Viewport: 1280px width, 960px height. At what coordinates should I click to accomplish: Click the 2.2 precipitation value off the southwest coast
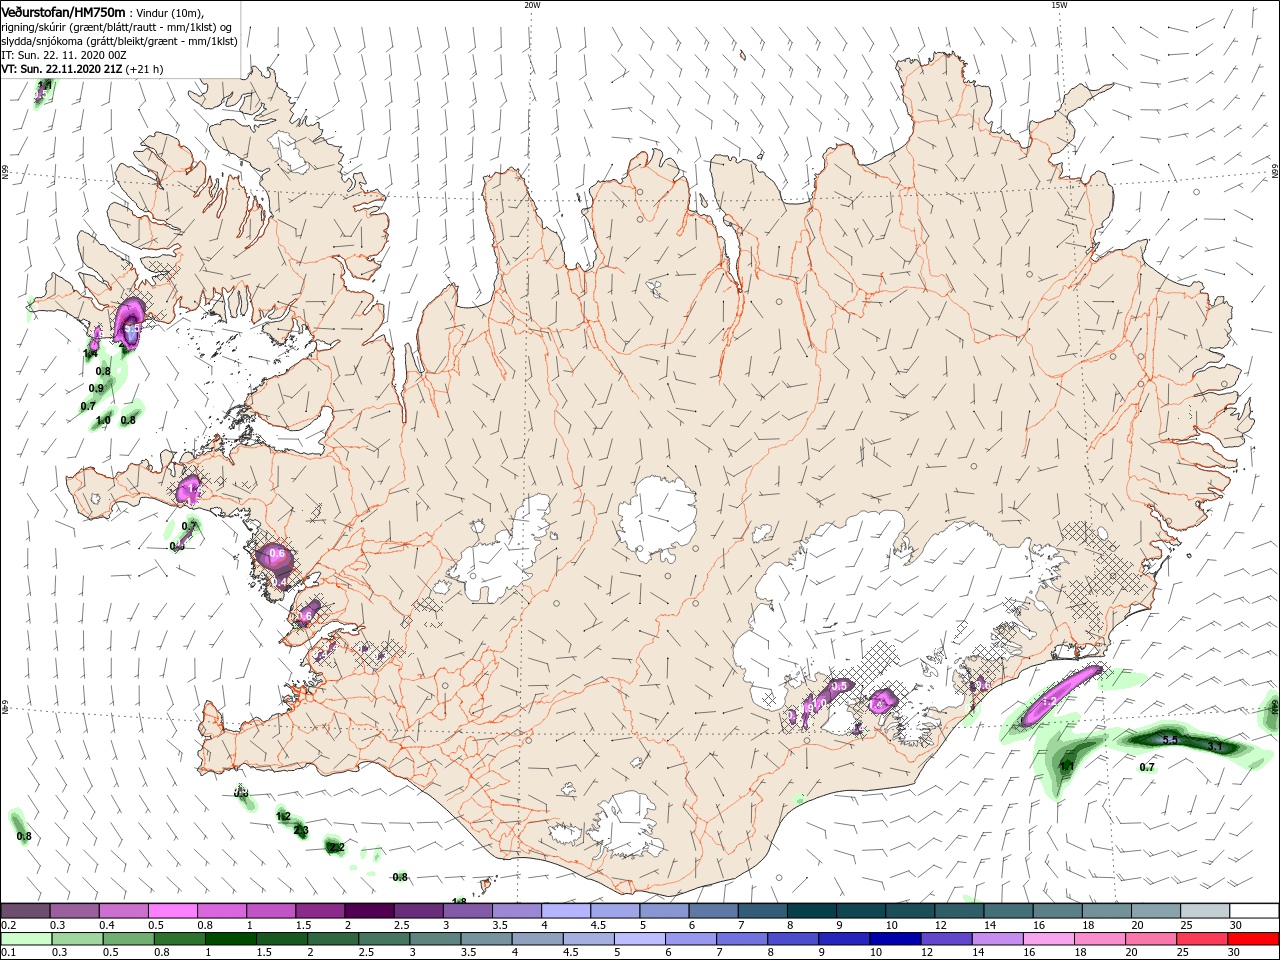coord(337,847)
